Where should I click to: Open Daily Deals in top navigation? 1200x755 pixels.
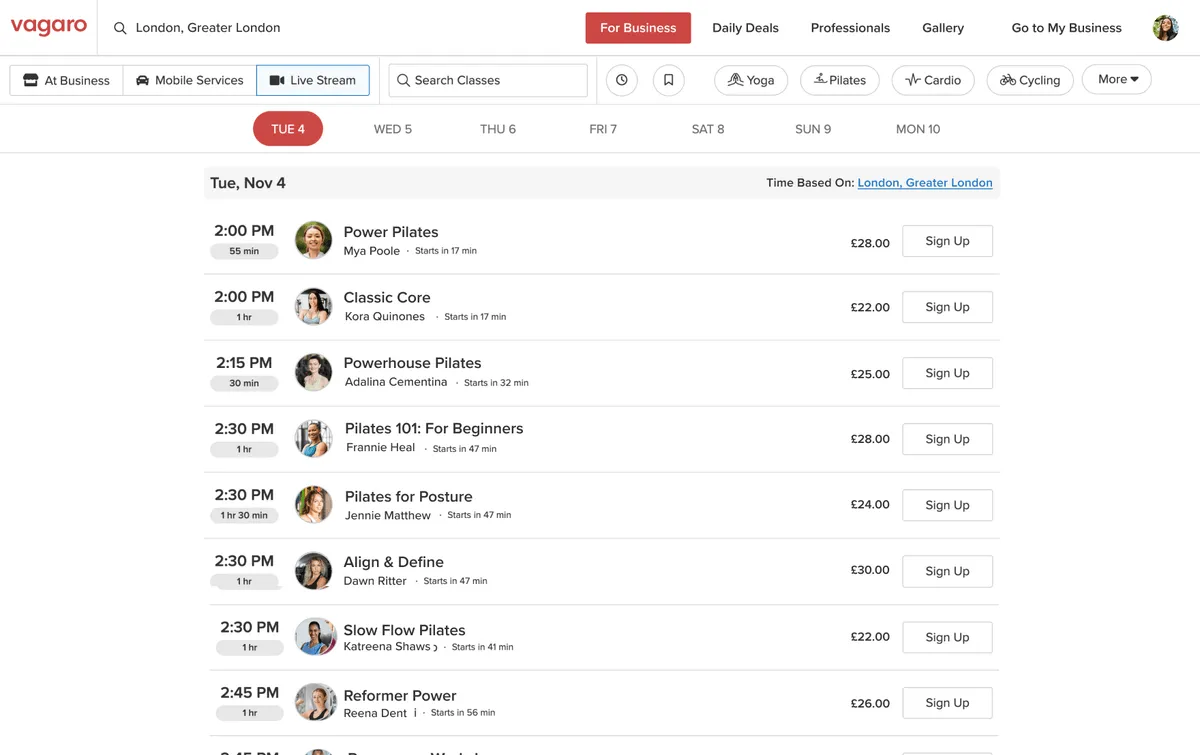(745, 28)
